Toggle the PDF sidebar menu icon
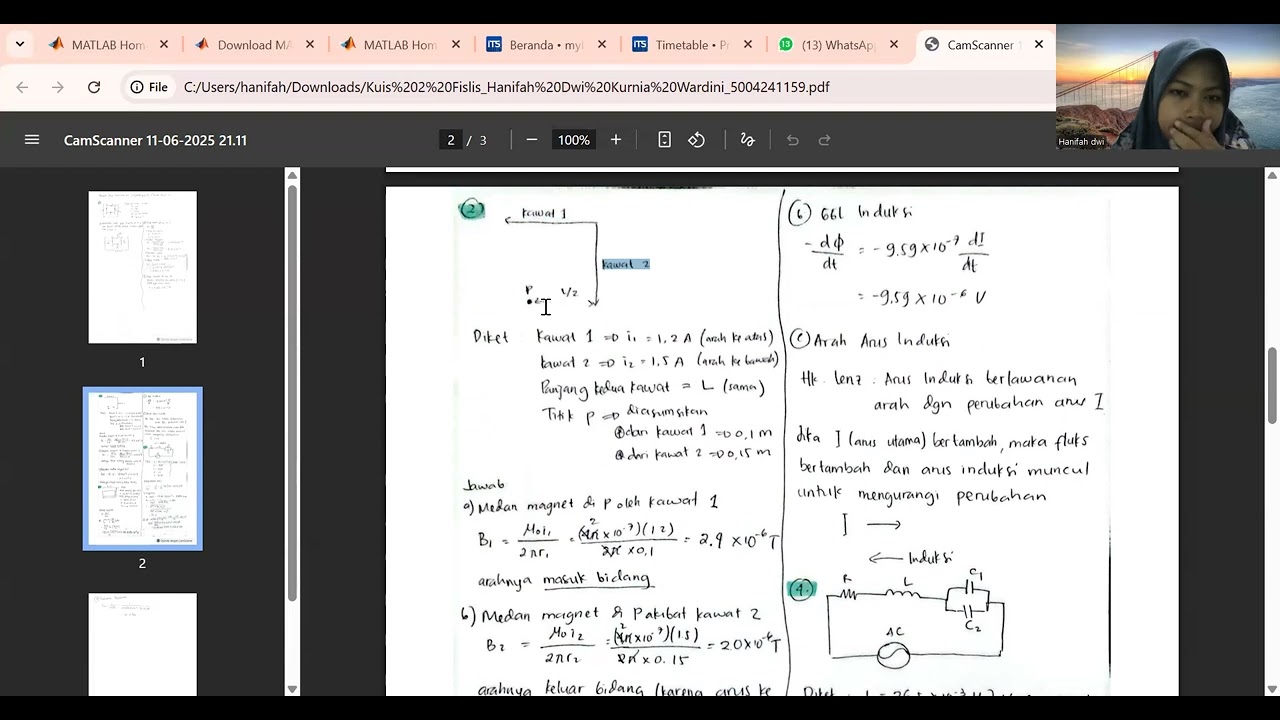Image resolution: width=1280 pixels, height=720 pixels. [x=32, y=140]
